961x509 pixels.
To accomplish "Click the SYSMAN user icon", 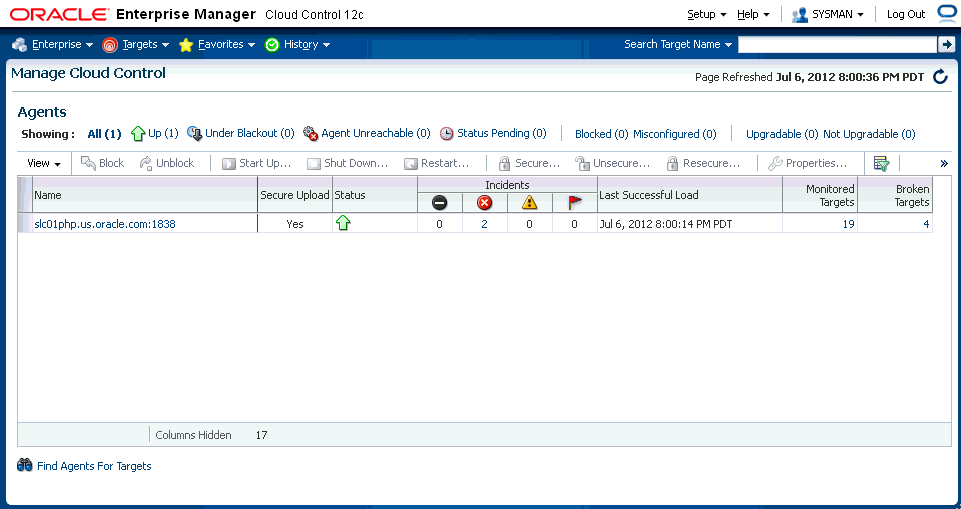I will tap(799, 15).
